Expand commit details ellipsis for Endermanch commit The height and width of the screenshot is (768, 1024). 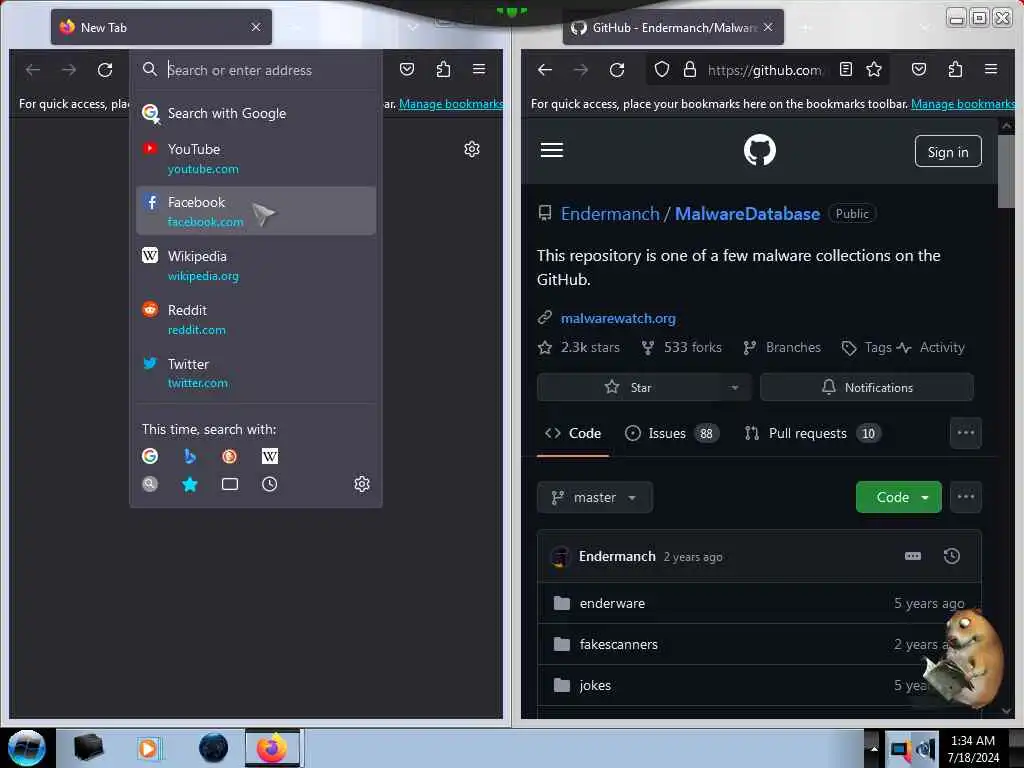(x=912, y=556)
